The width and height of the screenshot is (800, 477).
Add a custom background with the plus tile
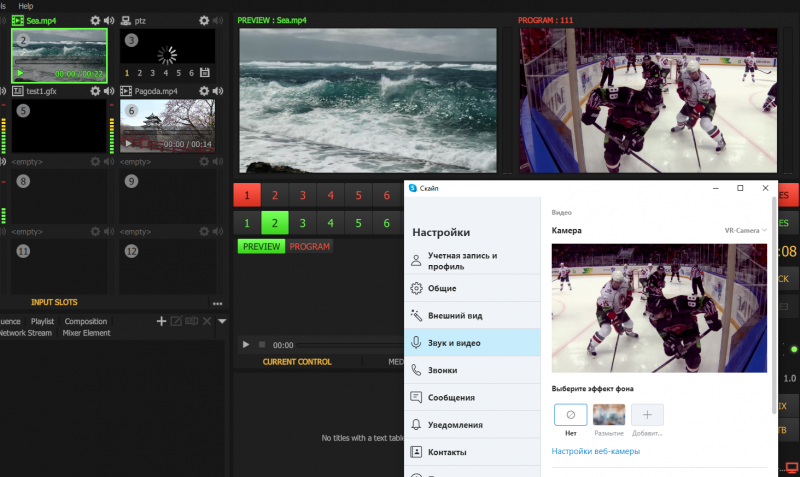647,415
